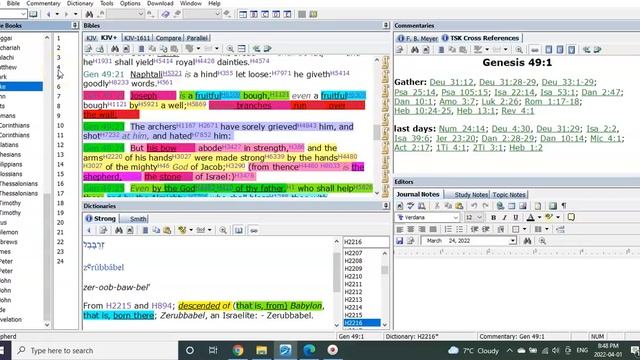Toggle left alignment in the editor
The width and height of the screenshot is (640, 360).
pyautogui.click(x=400, y=229)
